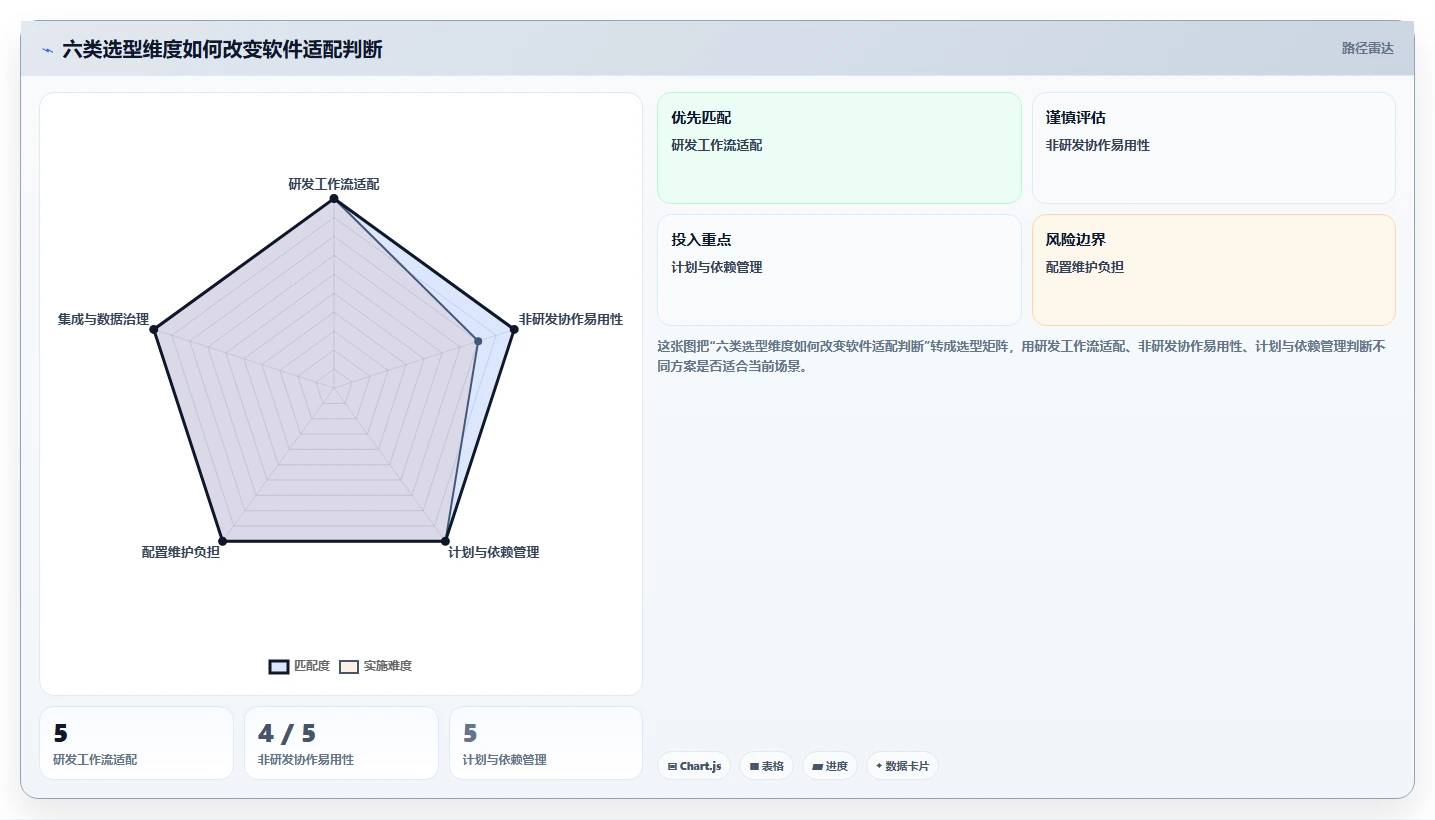Click the icon in the Chart.js chip
The width and height of the screenshot is (1435, 820).
coord(672,766)
